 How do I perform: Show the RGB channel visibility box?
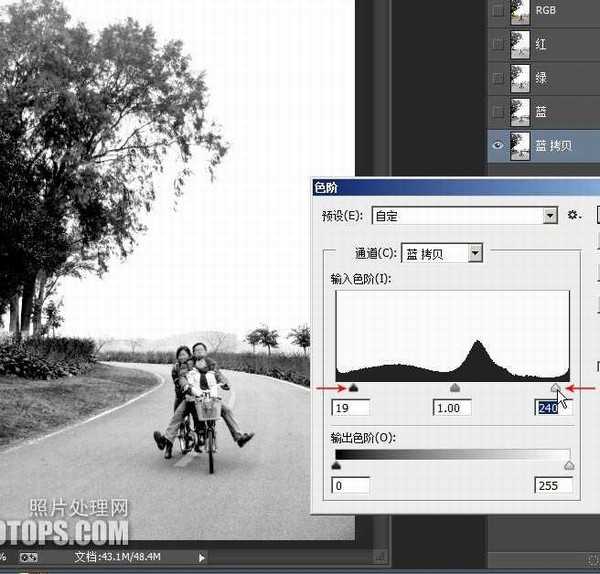click(x=497, y=11)
